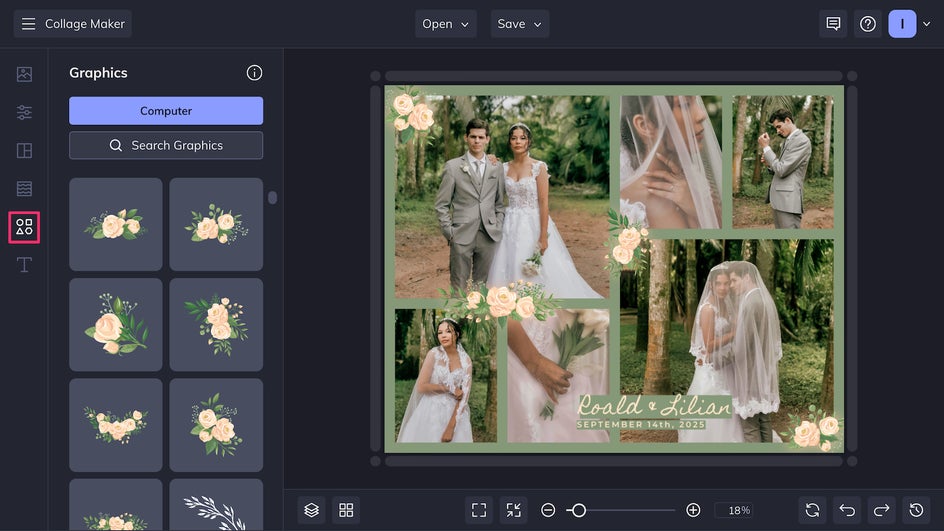Click the Computer upload button
This screenshot has height=531, width=944.
coord(166,111)
